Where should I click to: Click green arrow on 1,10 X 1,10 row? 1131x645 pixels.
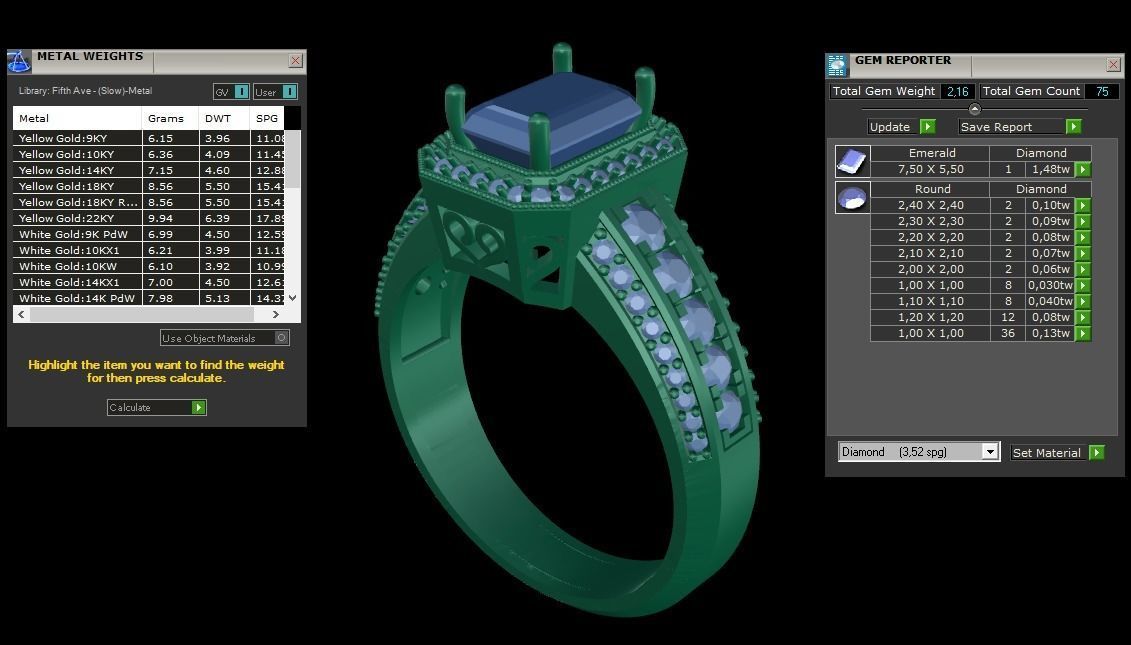click(1083, 301)
